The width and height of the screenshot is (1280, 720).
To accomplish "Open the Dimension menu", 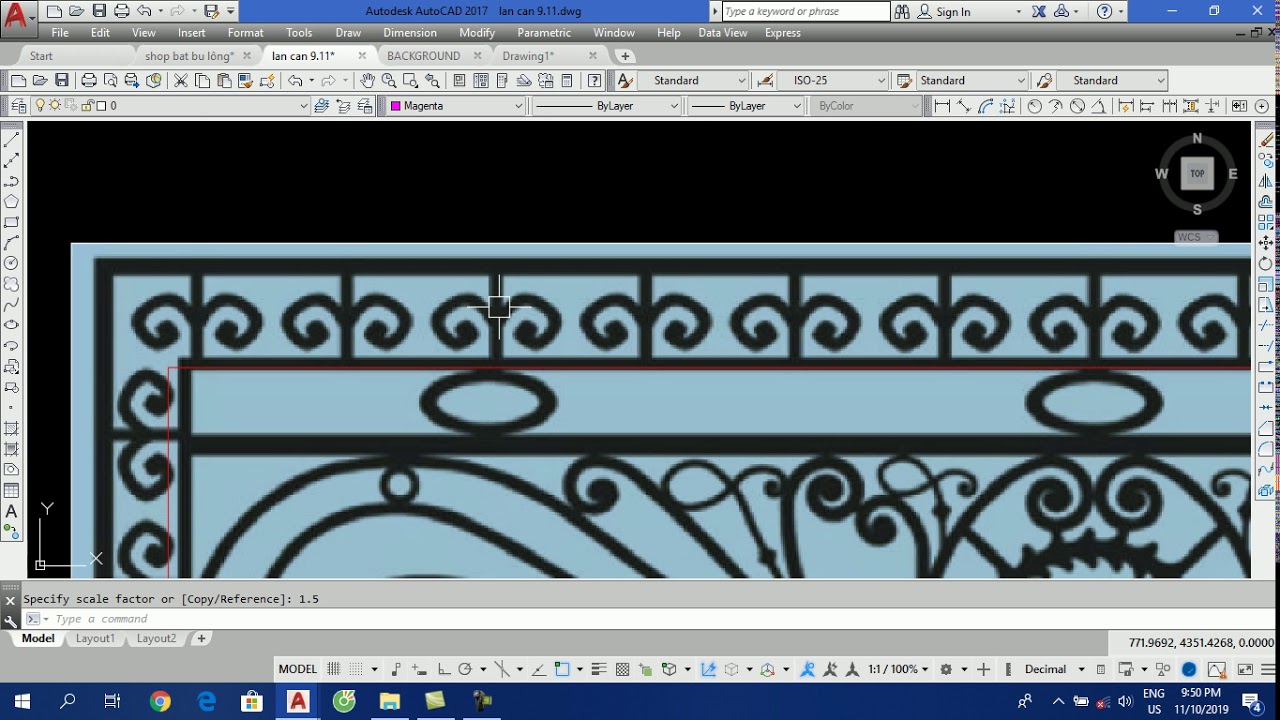I will point(410,33).
